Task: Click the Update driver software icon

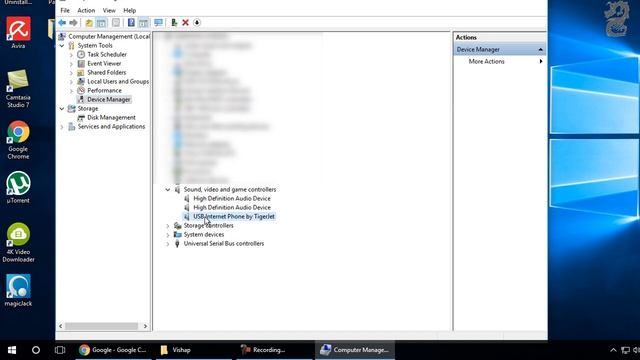Action: click(x=174, y=23)
